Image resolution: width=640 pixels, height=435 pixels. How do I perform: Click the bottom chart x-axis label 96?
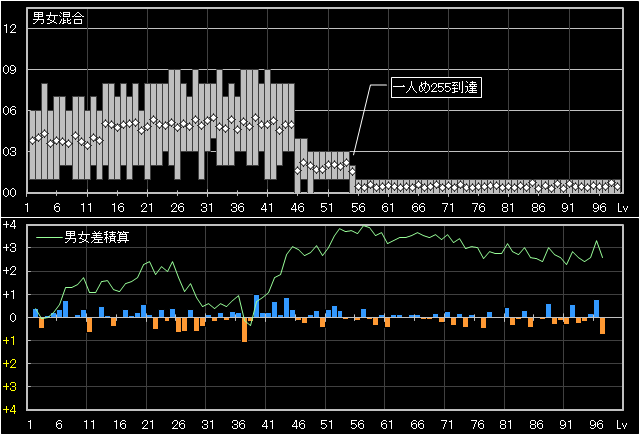(x=596, y=425)
